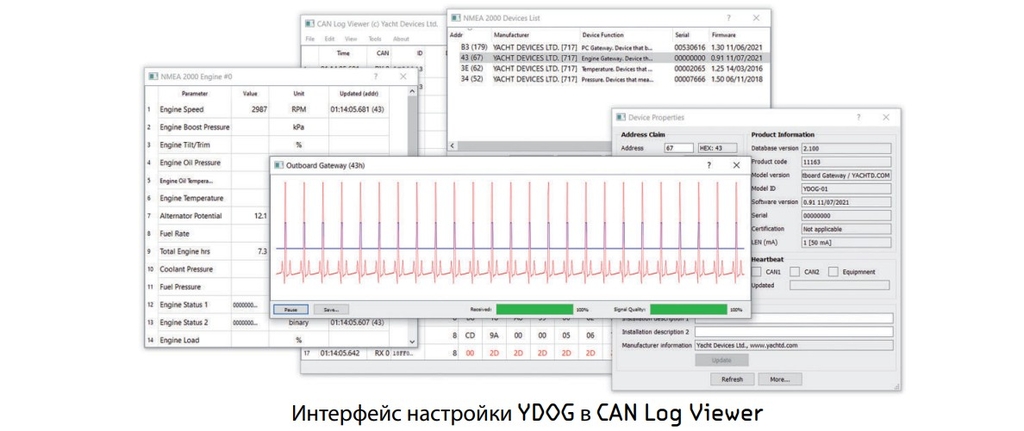Click the Device Properties window title icon
This screenshot has width=1024, height=431.
click(x=620, y=118)
